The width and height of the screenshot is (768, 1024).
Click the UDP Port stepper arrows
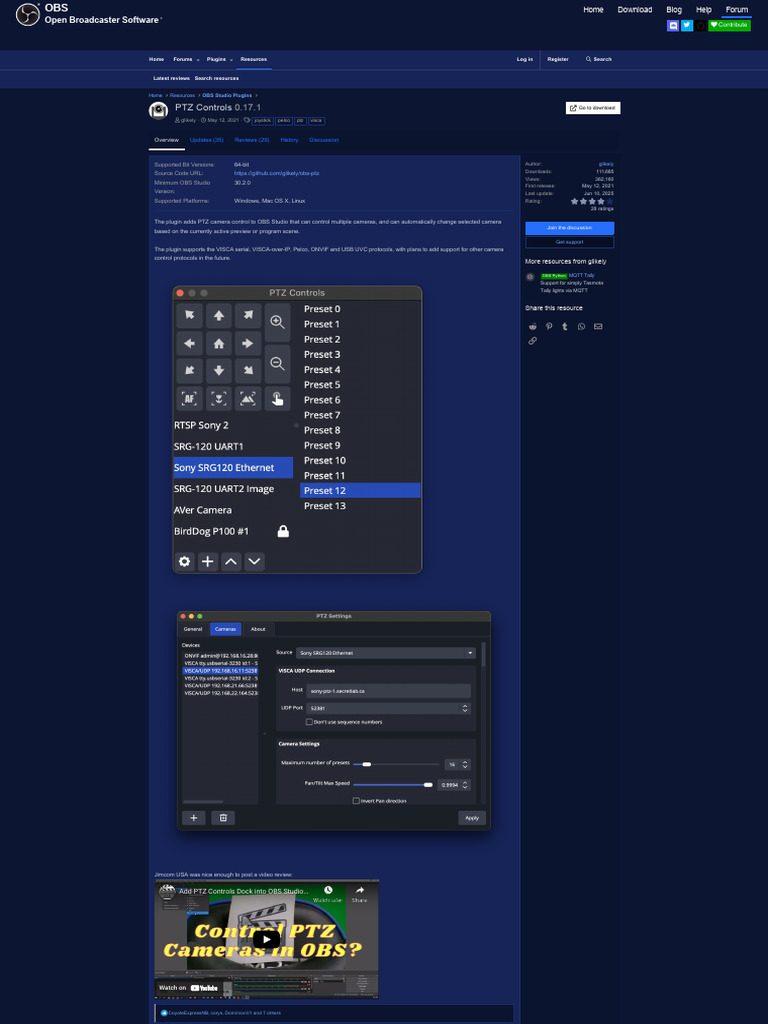pyautogui.click(x=465, y=708)
